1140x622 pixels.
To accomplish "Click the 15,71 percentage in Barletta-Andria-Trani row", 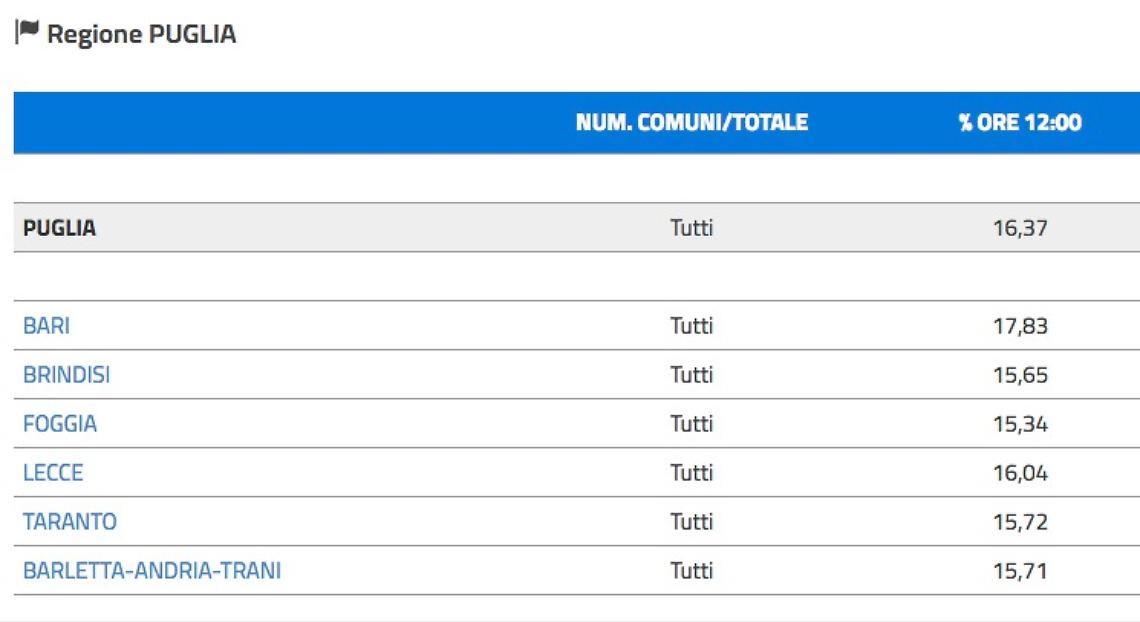I will point(1020,571).
